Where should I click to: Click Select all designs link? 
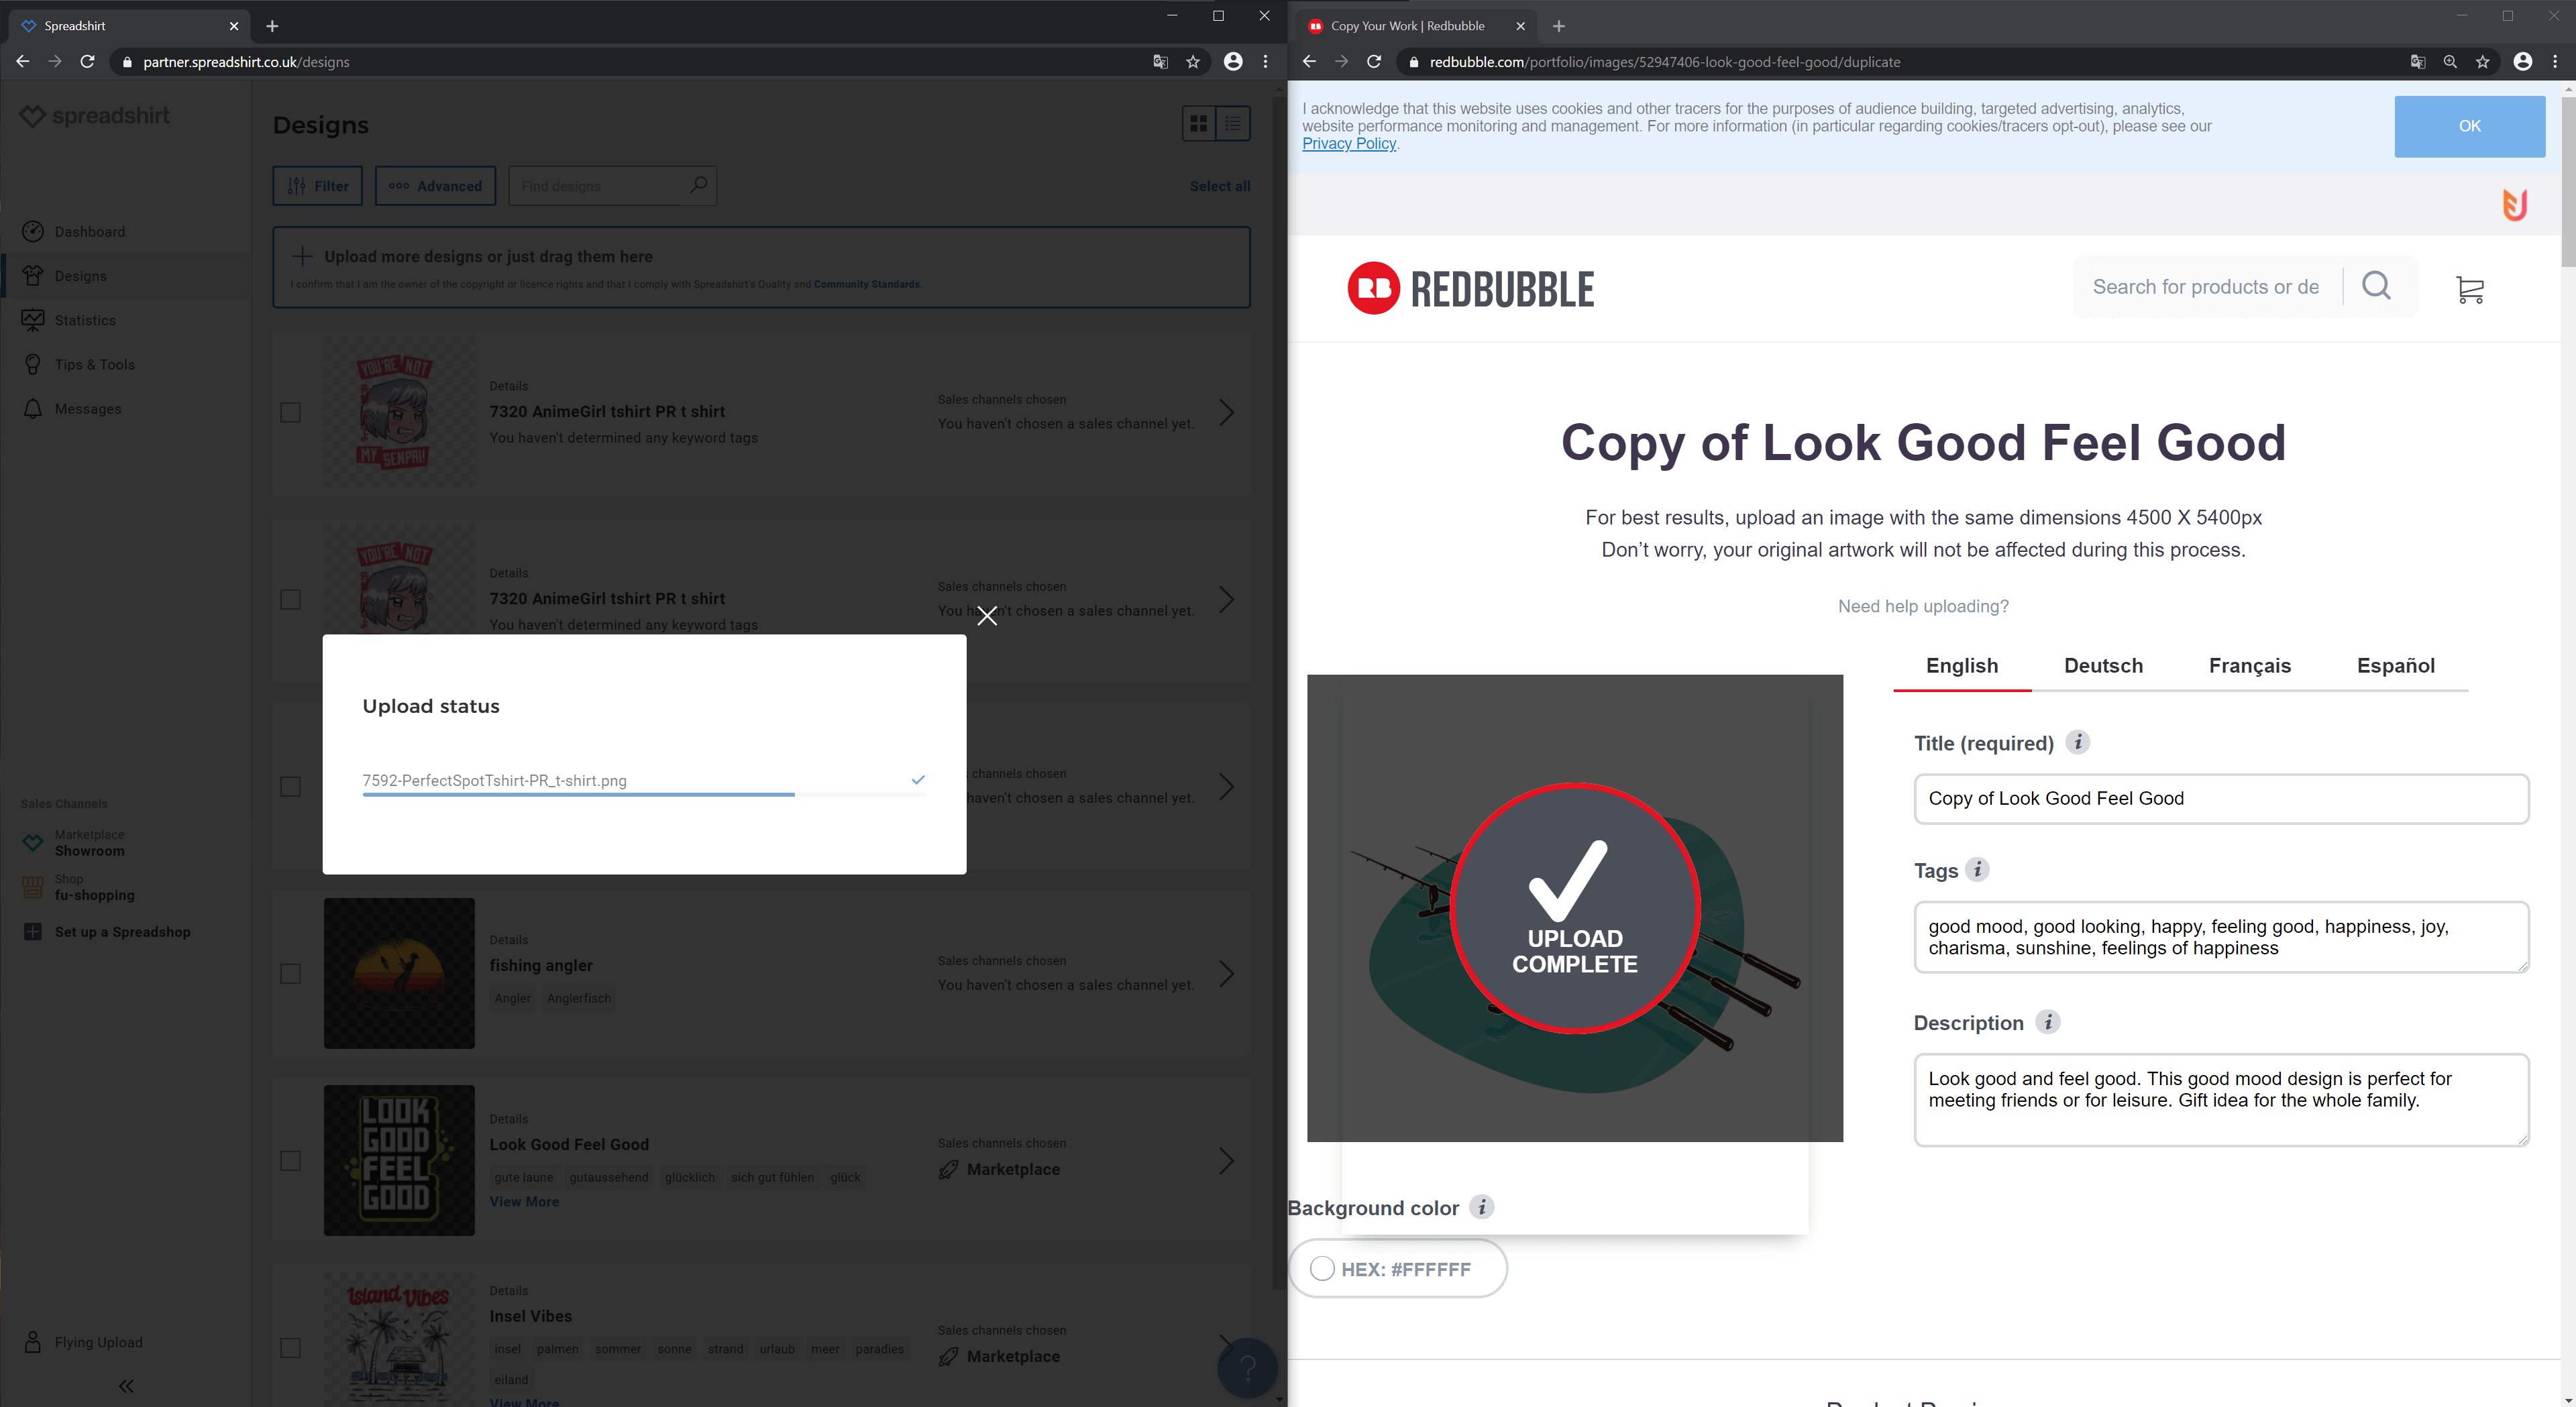1219,186
